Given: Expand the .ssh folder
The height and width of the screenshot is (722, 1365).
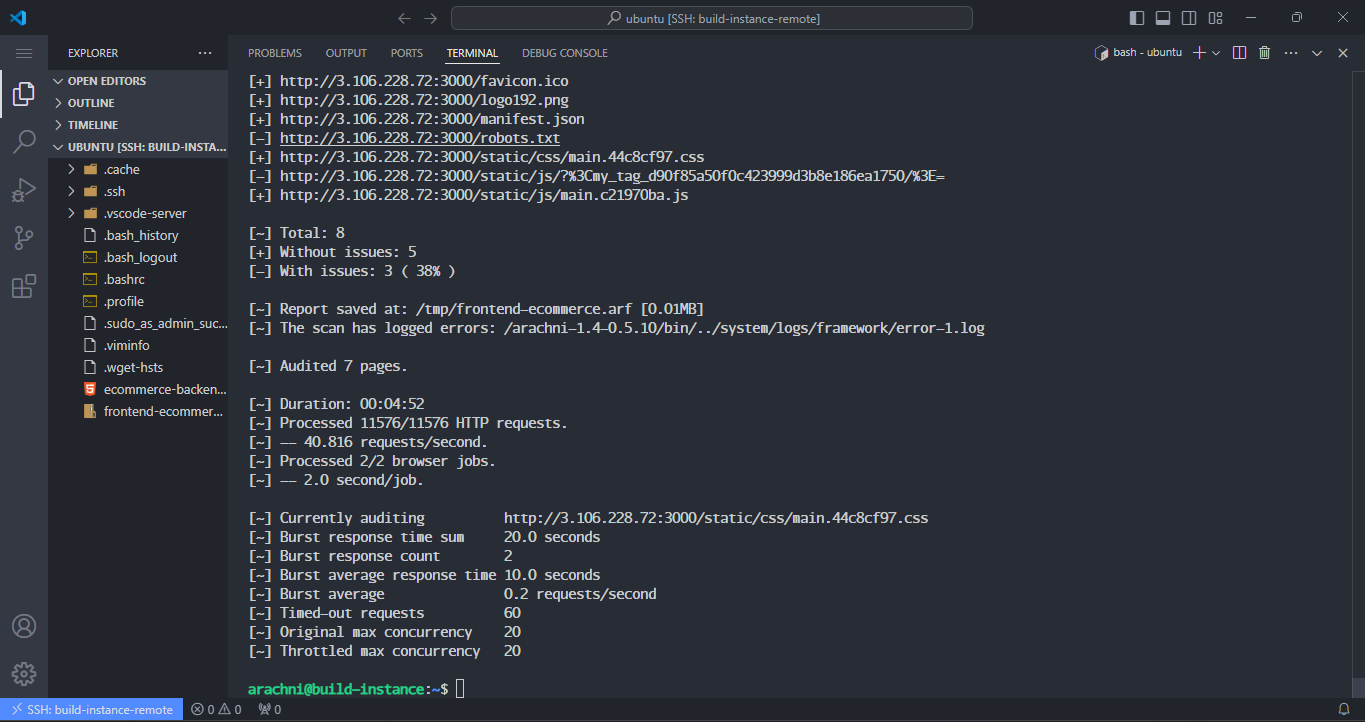Looking at the screenshot, I should point(138,191).
